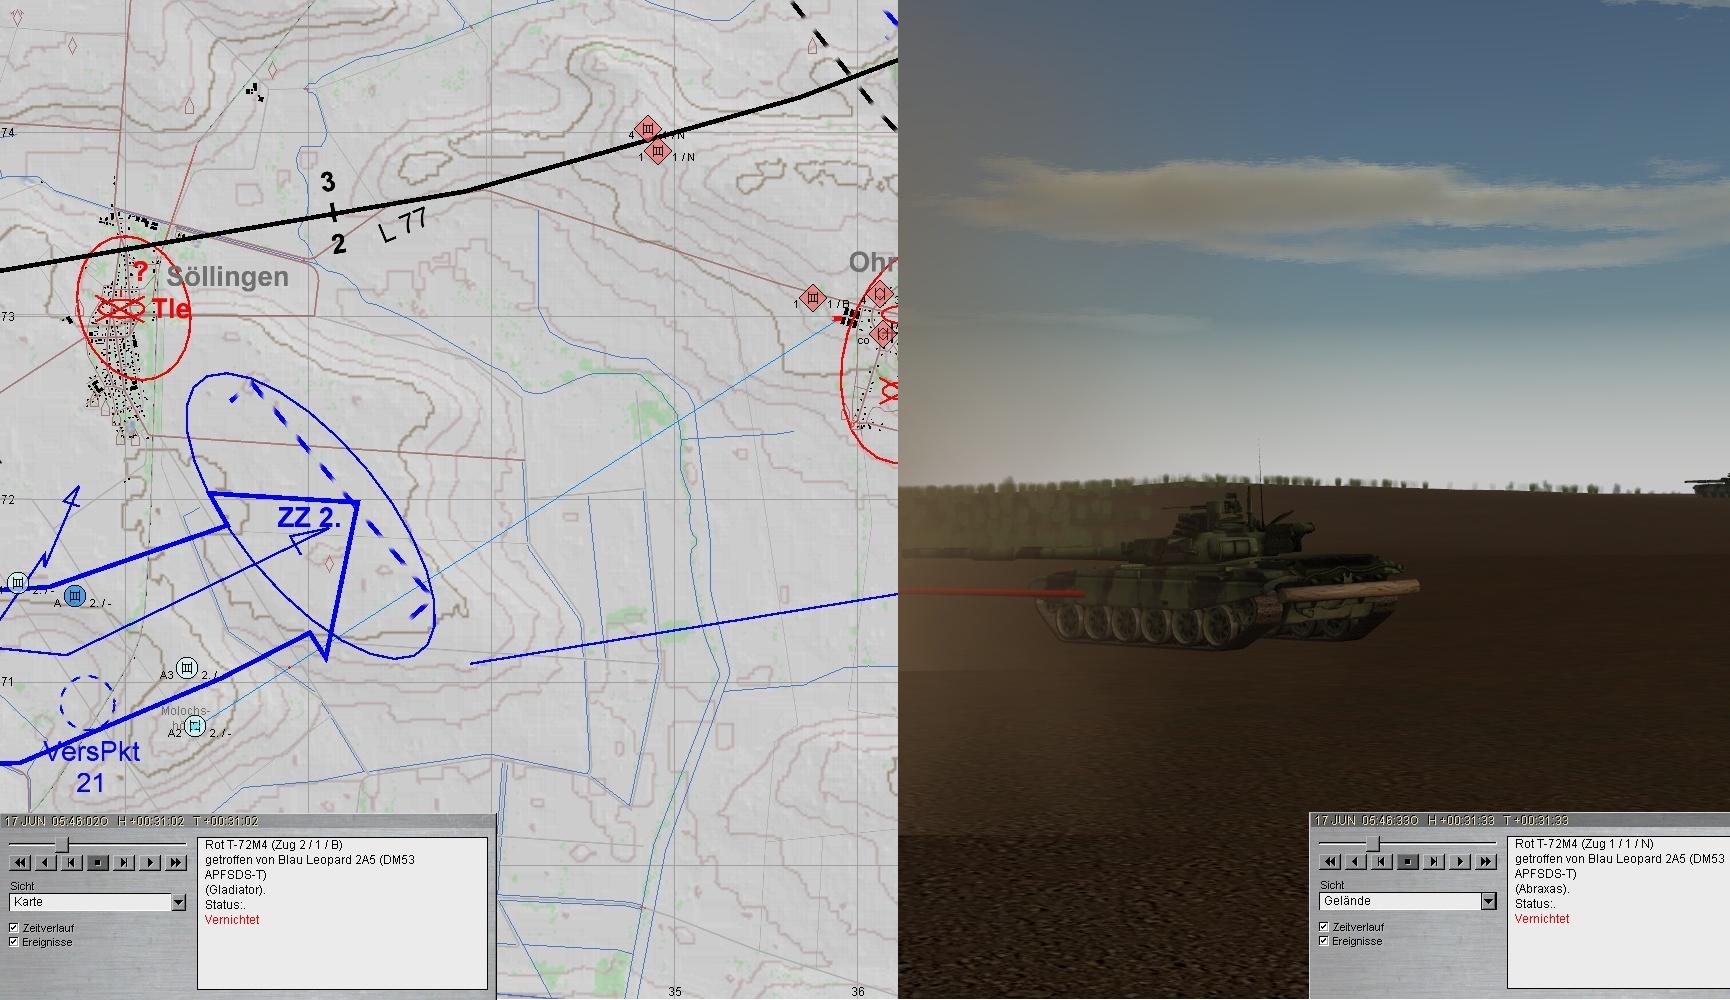The height and width of the screenshot is (1000, 1730).
Task: Open the Sicht dropdown showing Karte
Action: tap(178, 903)
